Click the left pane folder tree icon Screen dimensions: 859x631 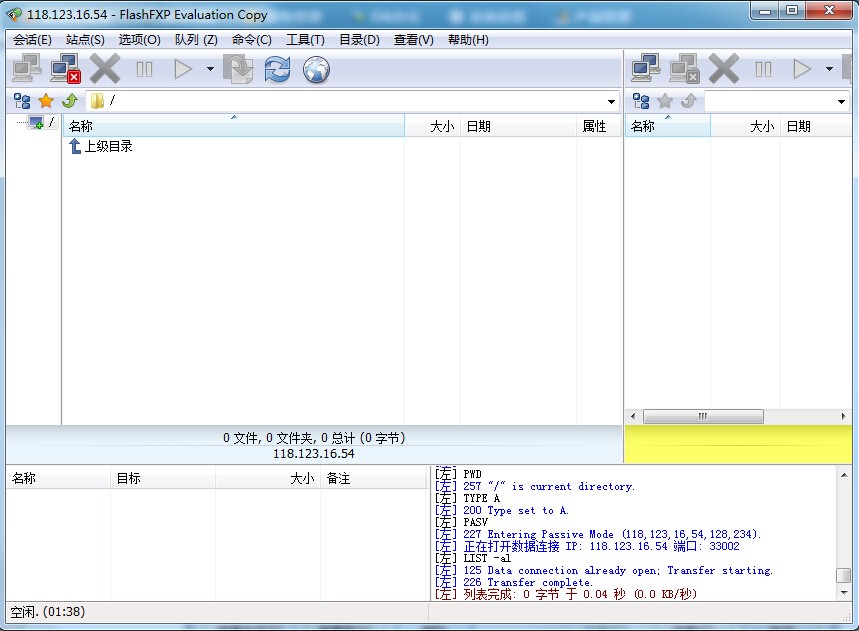[22, 101]
